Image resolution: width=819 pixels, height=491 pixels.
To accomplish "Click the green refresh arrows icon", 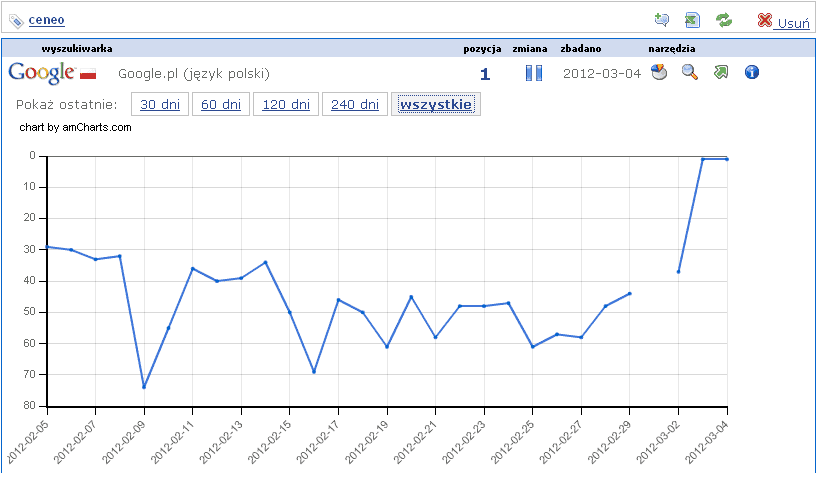I will tap(724, 20).
